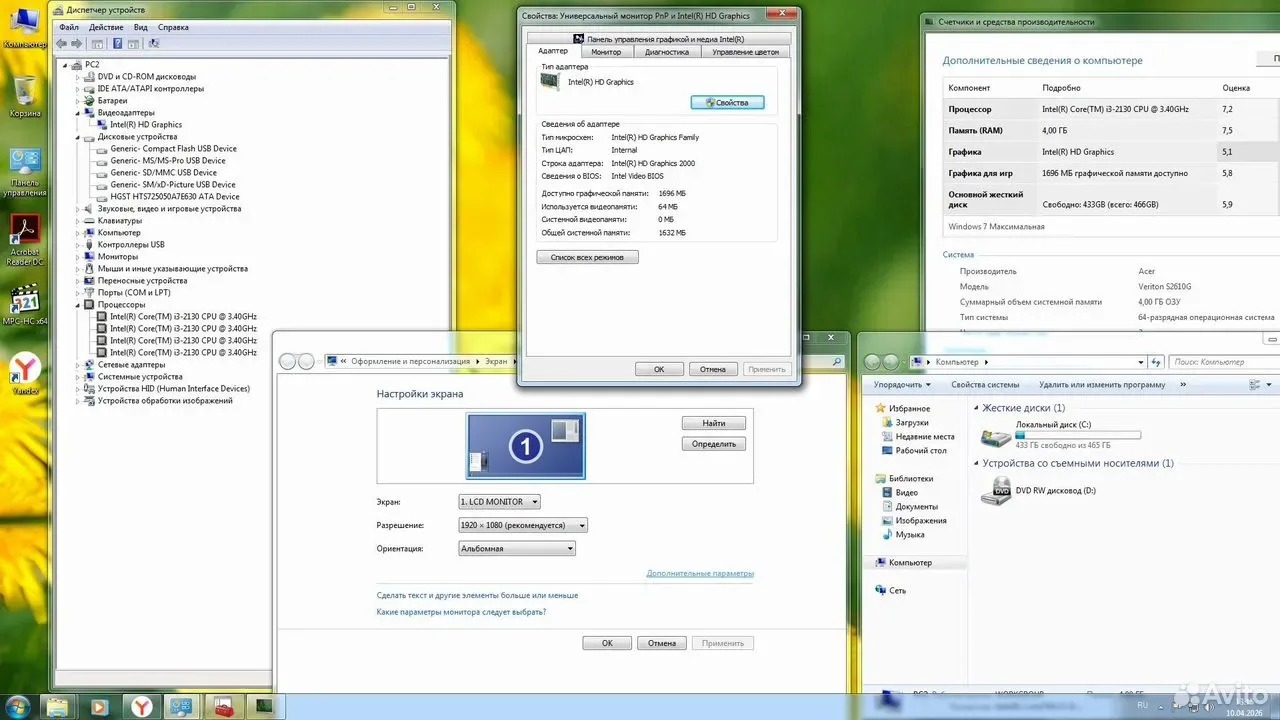Open the Ориентация orientation dropdown
This screenshot has width=1280, height=720.
pos(517,549)
